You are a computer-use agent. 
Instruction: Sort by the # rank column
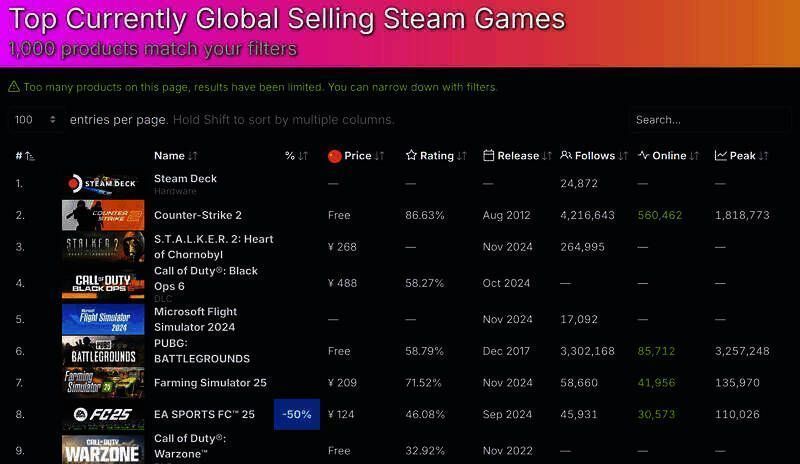coord(25,156)
